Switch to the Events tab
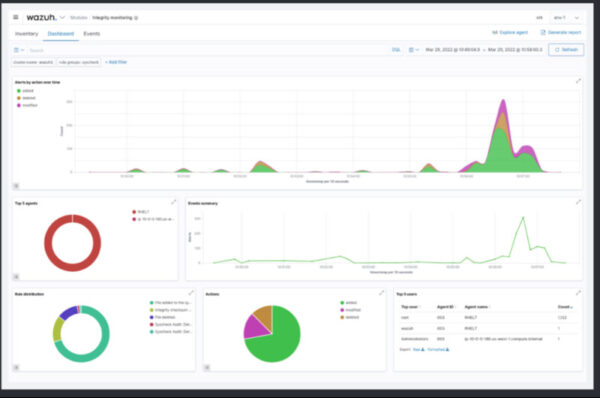The width and height of the screenshot is (600, 398). pyautogui.click(x=91, y=34)
